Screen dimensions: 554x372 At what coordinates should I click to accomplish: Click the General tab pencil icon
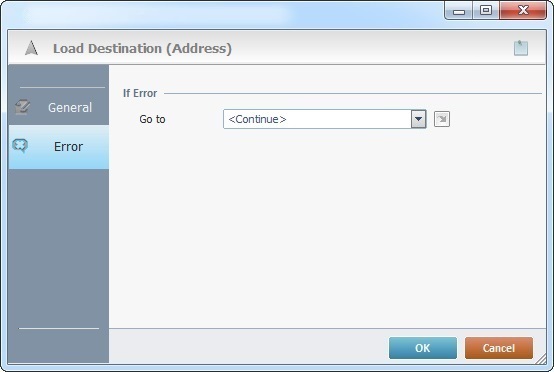(23, 107)
